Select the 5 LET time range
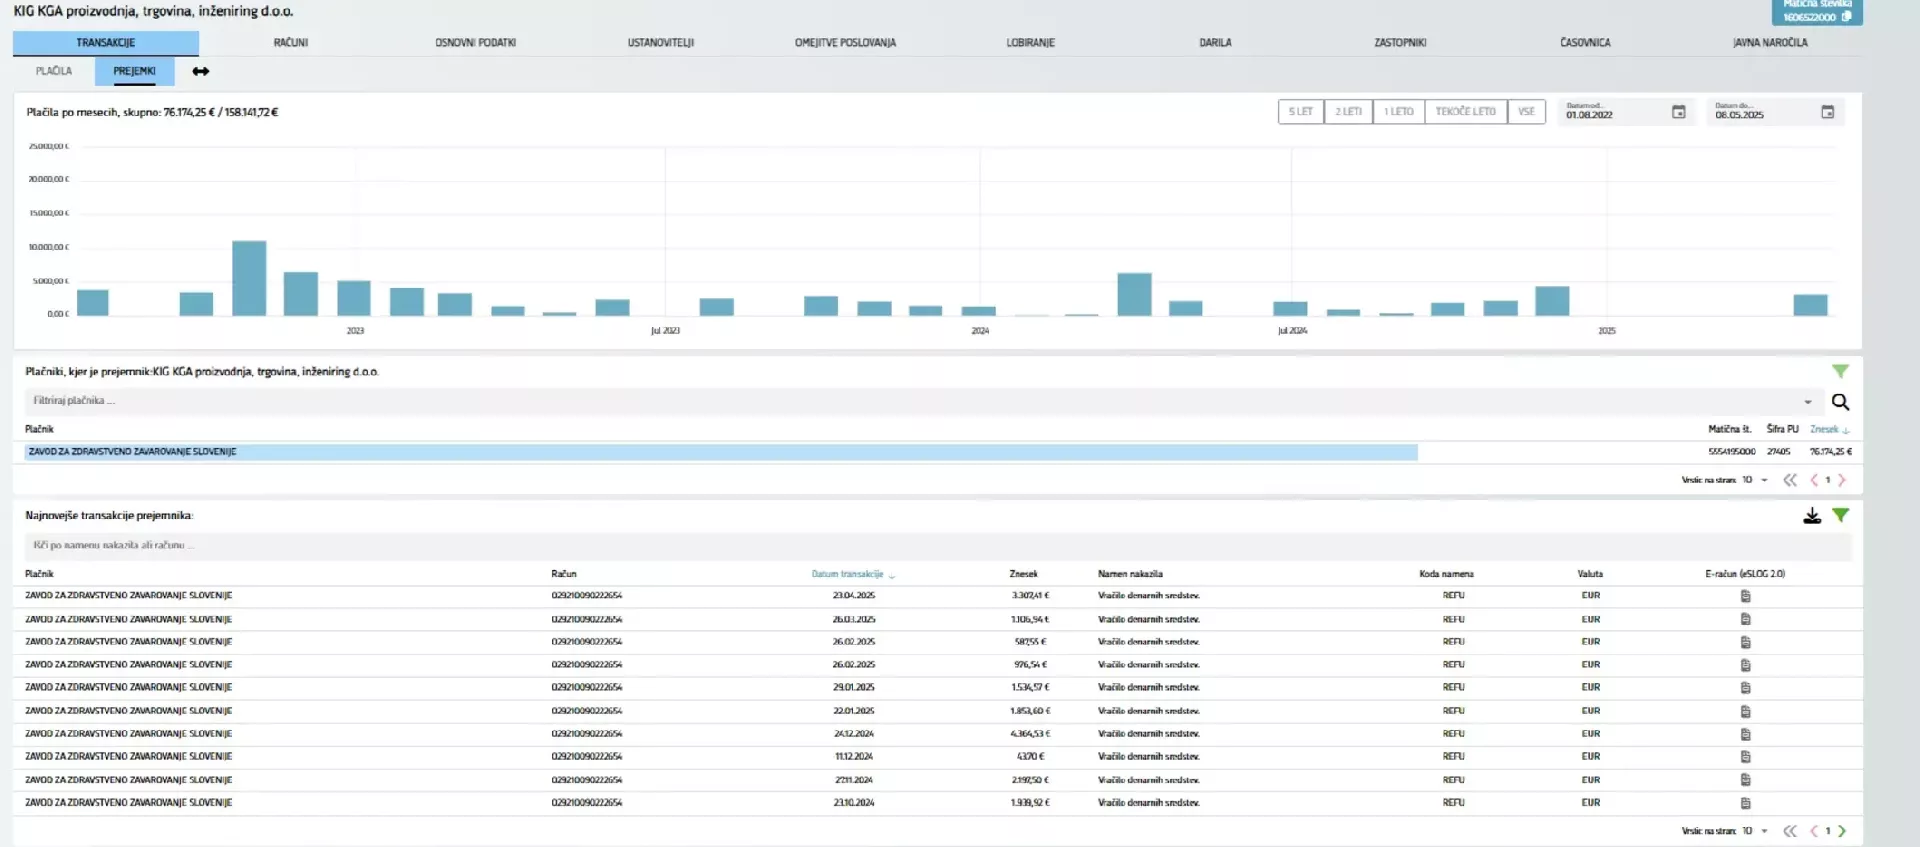 [1300, 112]
